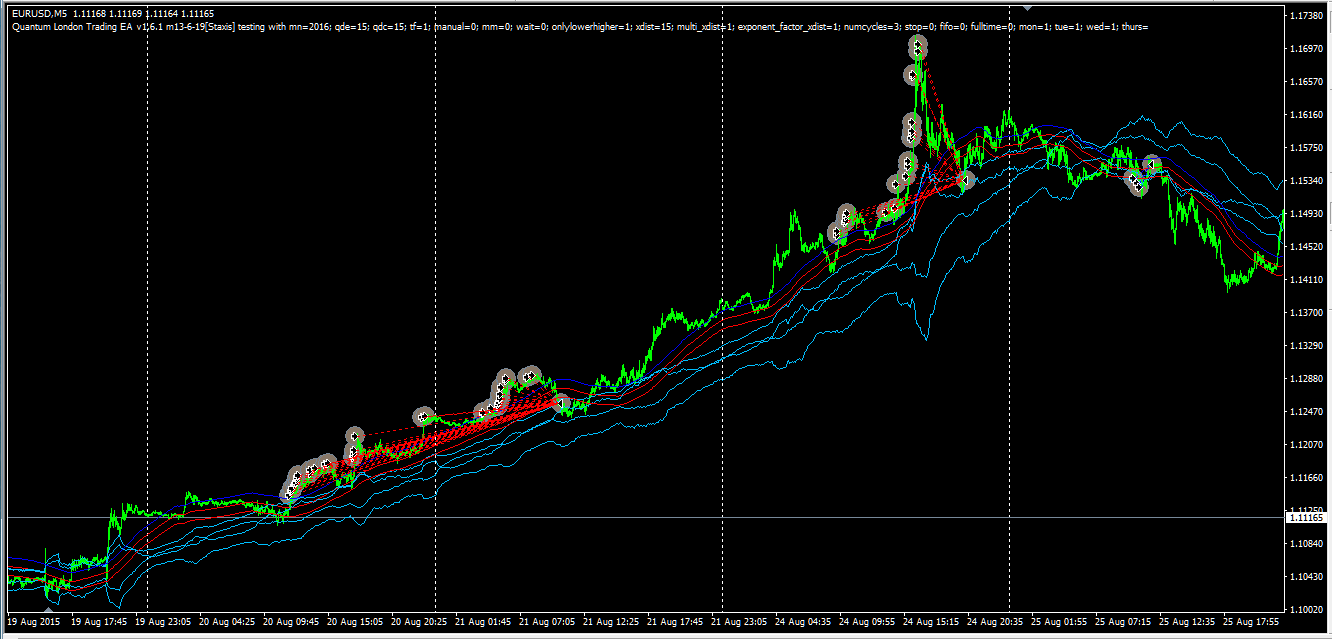Select the gray chart shift triangle on top edge
Image resolution: width=1332 pixels, height=639 pixels.
tap(1027, 7)
